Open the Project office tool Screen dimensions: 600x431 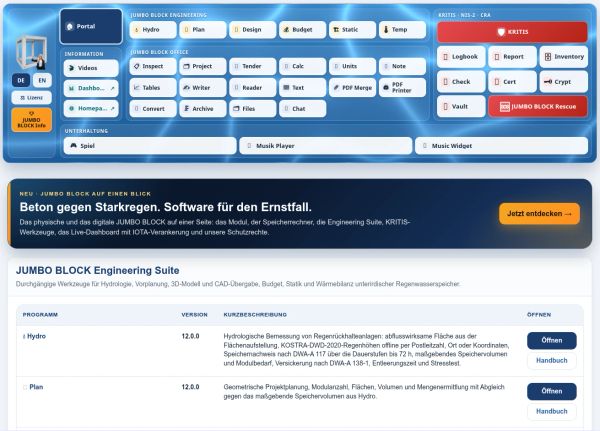coord(203,66)
